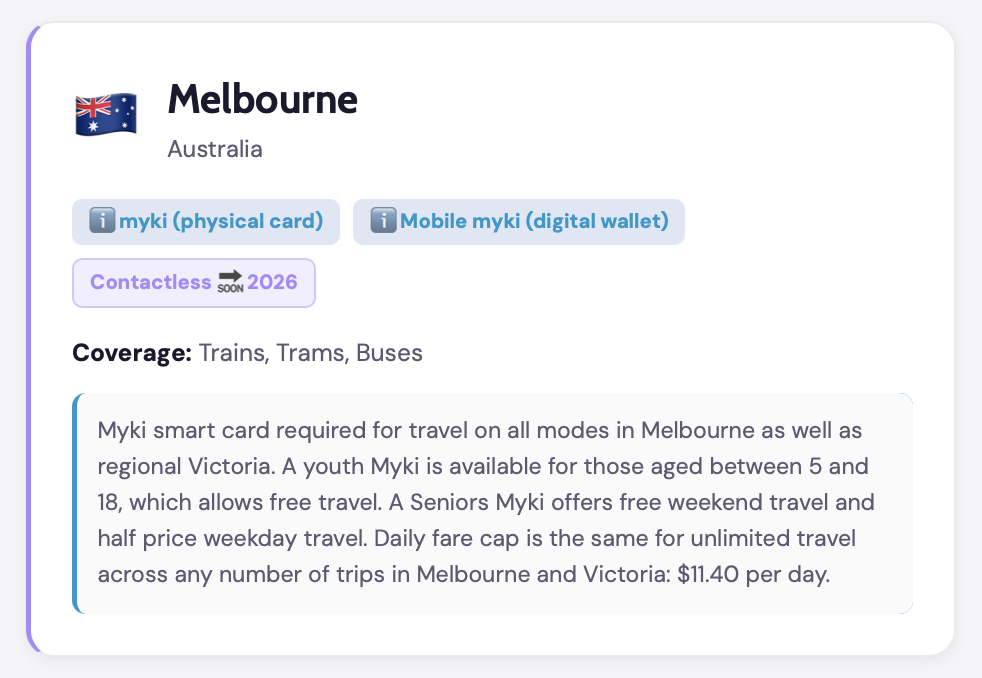
Task: Click the bold Coverage label
Action: tap(132, 353)
